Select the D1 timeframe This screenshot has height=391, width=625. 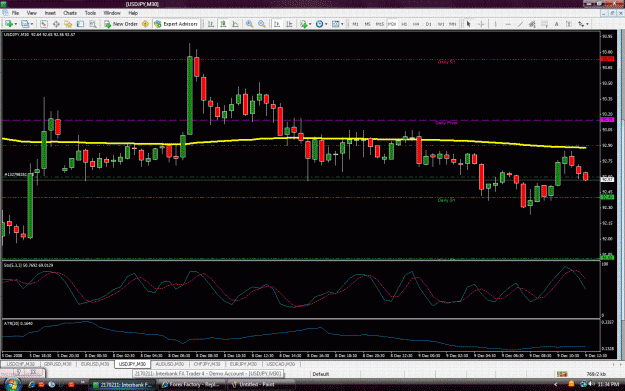428,24
